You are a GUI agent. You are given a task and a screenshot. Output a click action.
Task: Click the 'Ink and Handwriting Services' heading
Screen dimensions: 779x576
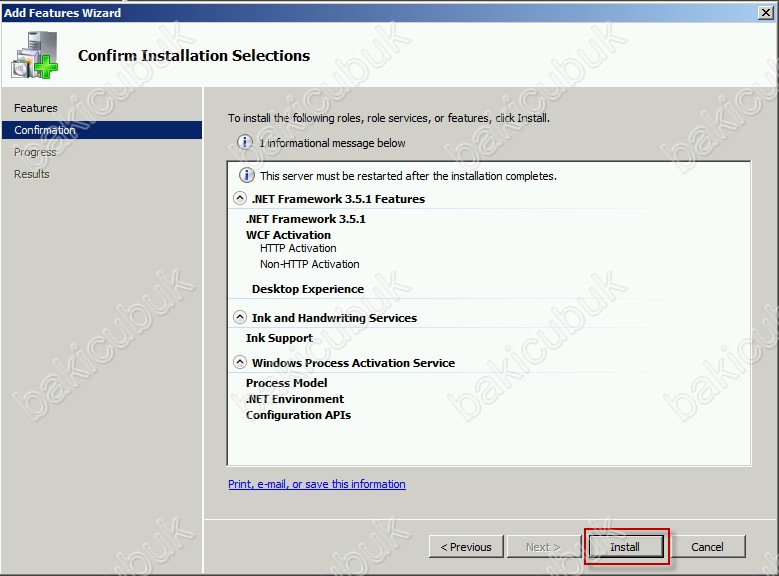pos(334,318)
